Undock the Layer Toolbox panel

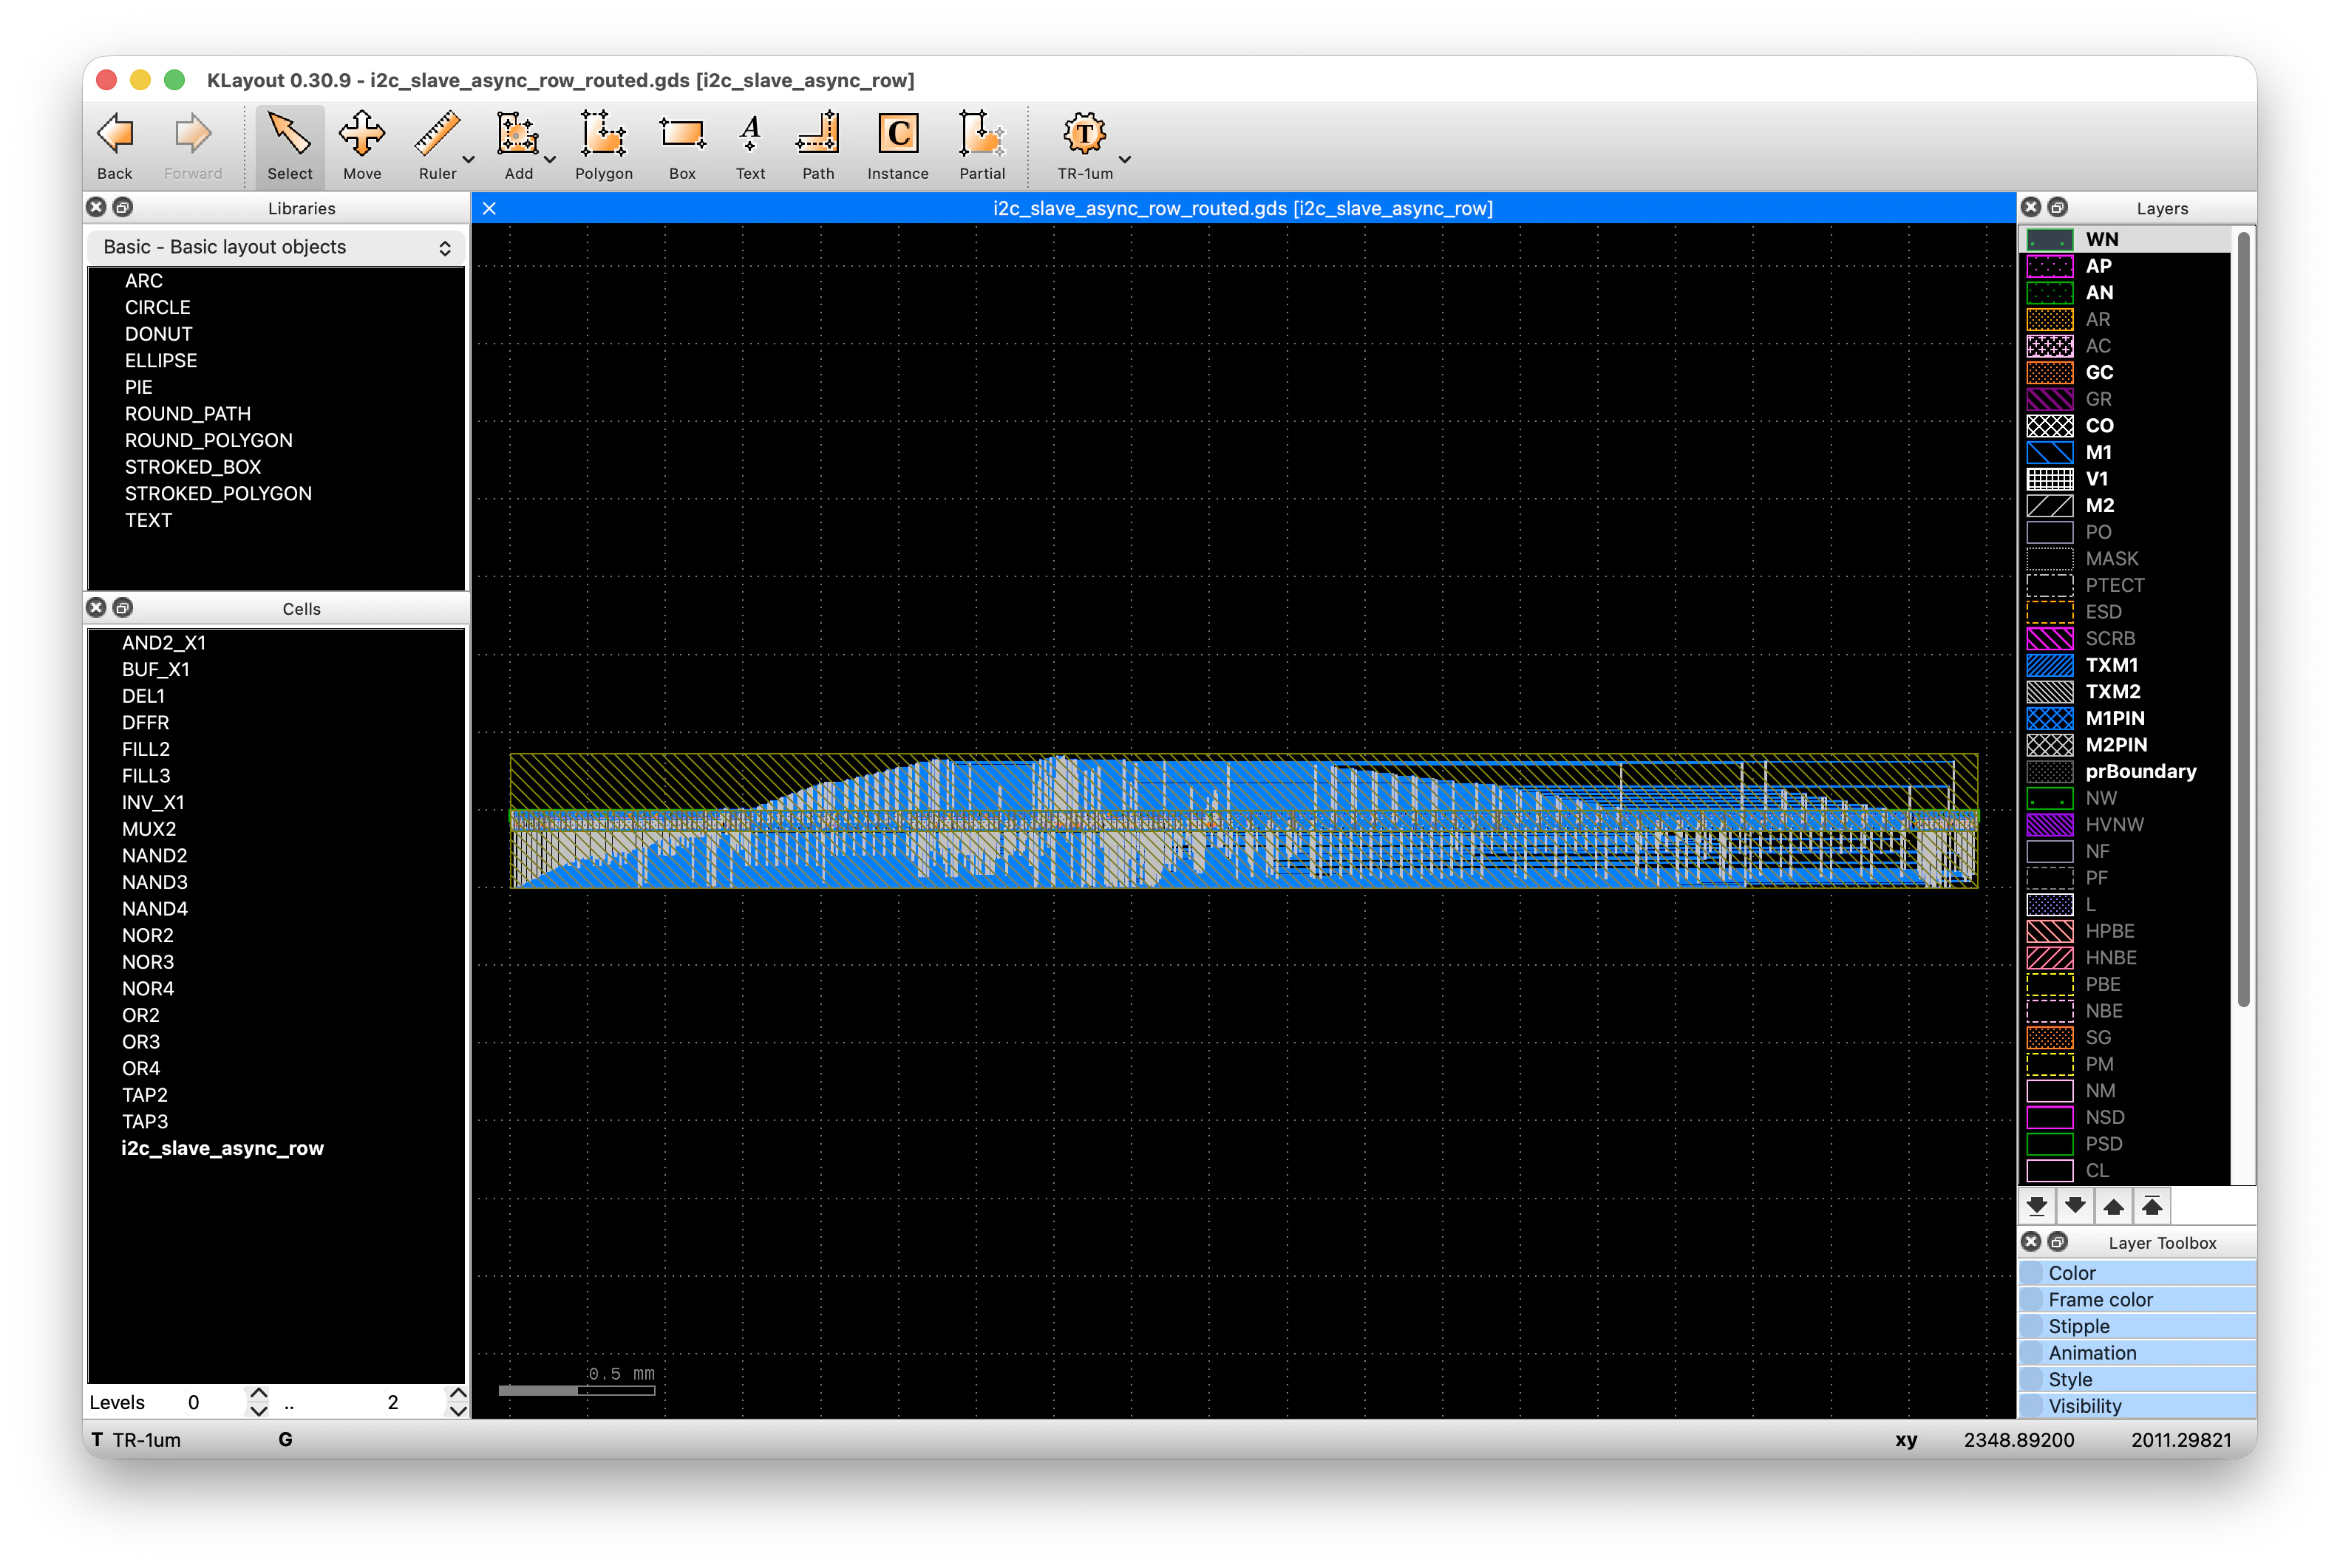(2058, 1241)
